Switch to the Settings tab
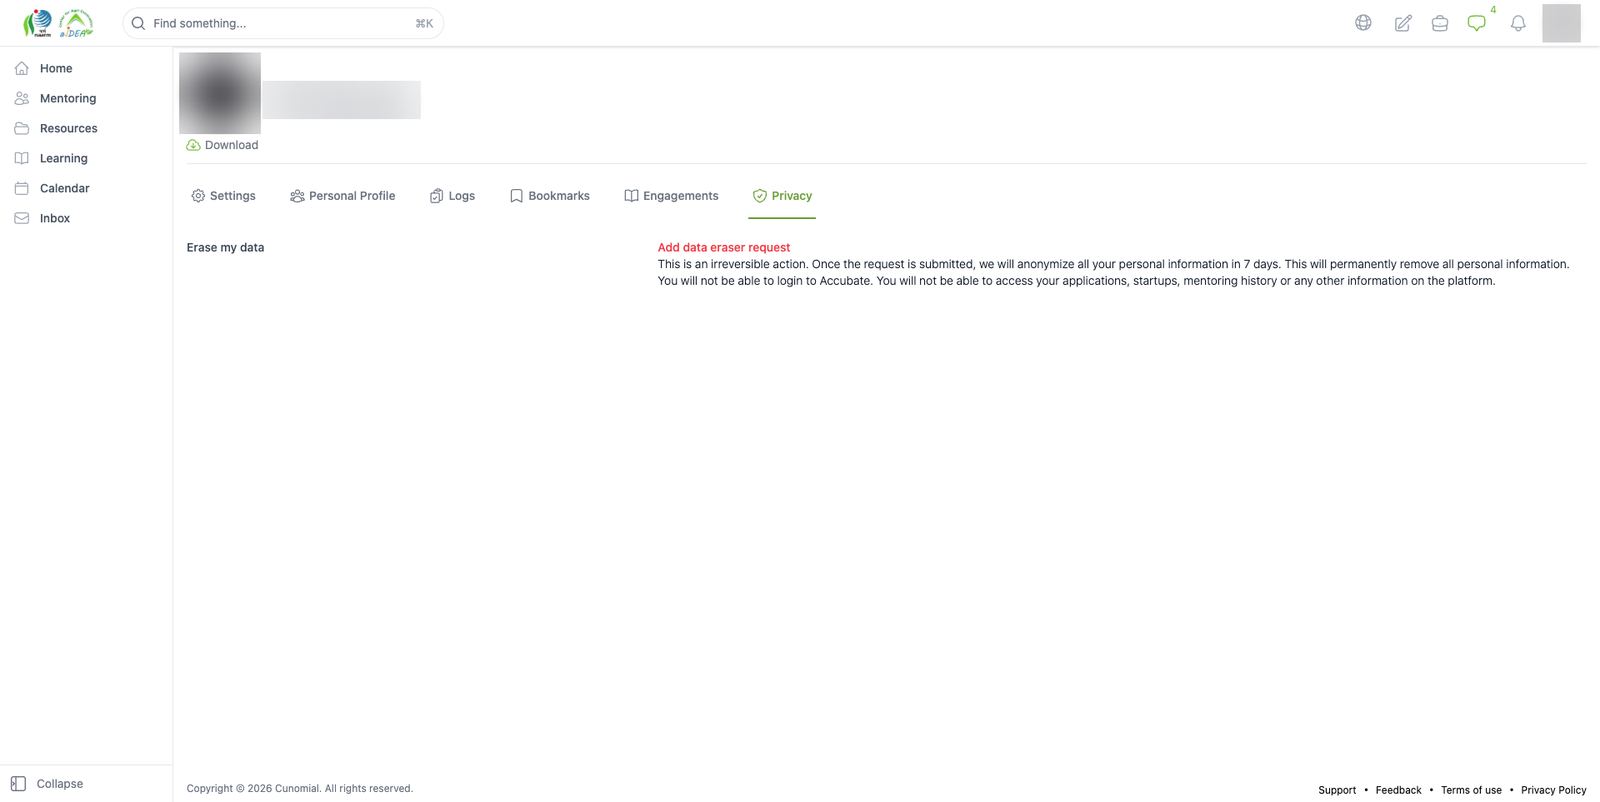Image resolution: width=1600 pixels, height=802 pixels. pos(223,196)
